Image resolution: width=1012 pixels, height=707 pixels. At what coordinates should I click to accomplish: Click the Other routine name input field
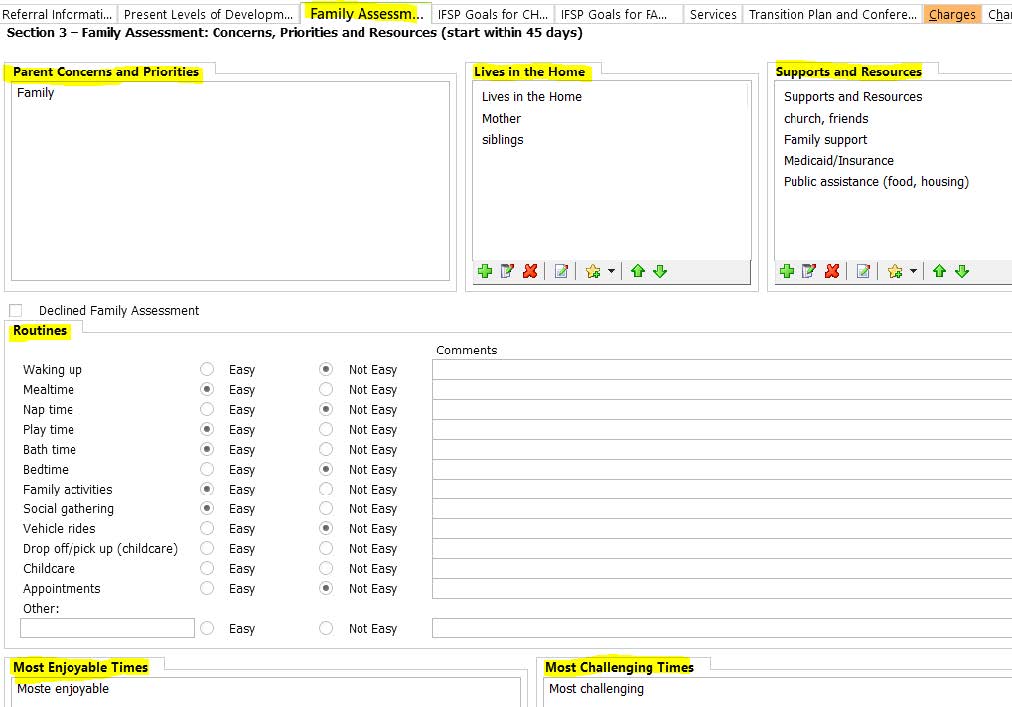(107, 628)
